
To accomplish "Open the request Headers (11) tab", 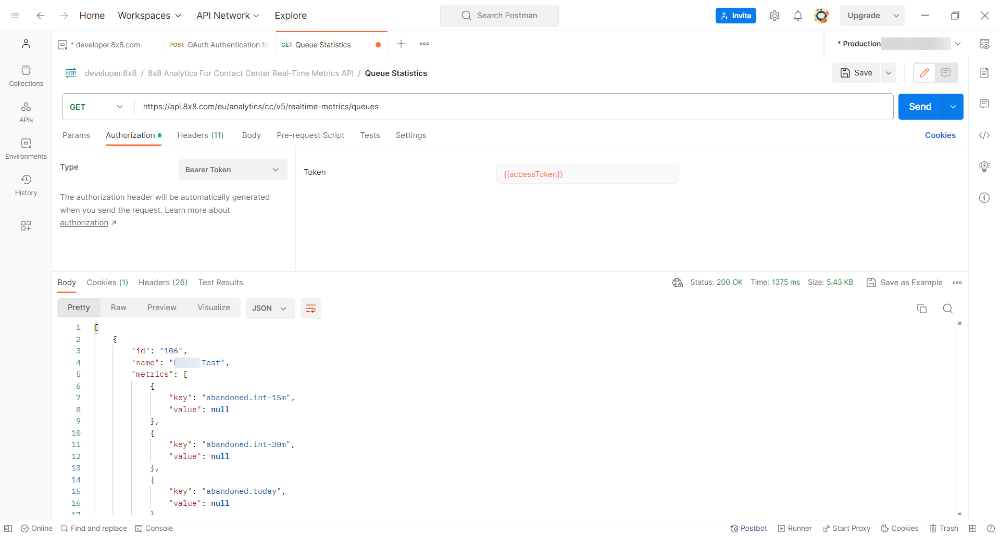I will point(200,135).
